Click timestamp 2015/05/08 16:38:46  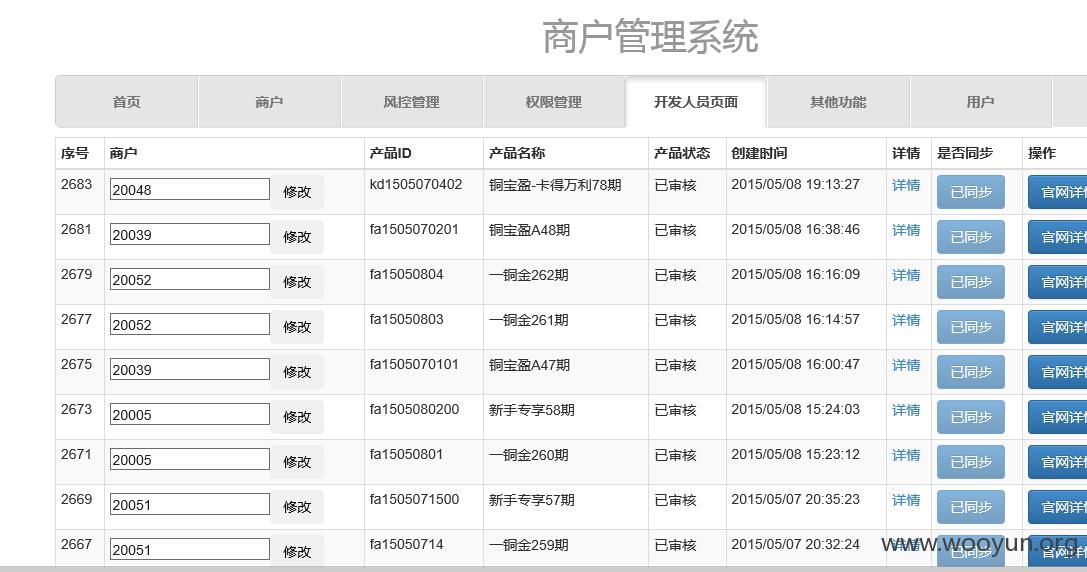pos(795,229)
